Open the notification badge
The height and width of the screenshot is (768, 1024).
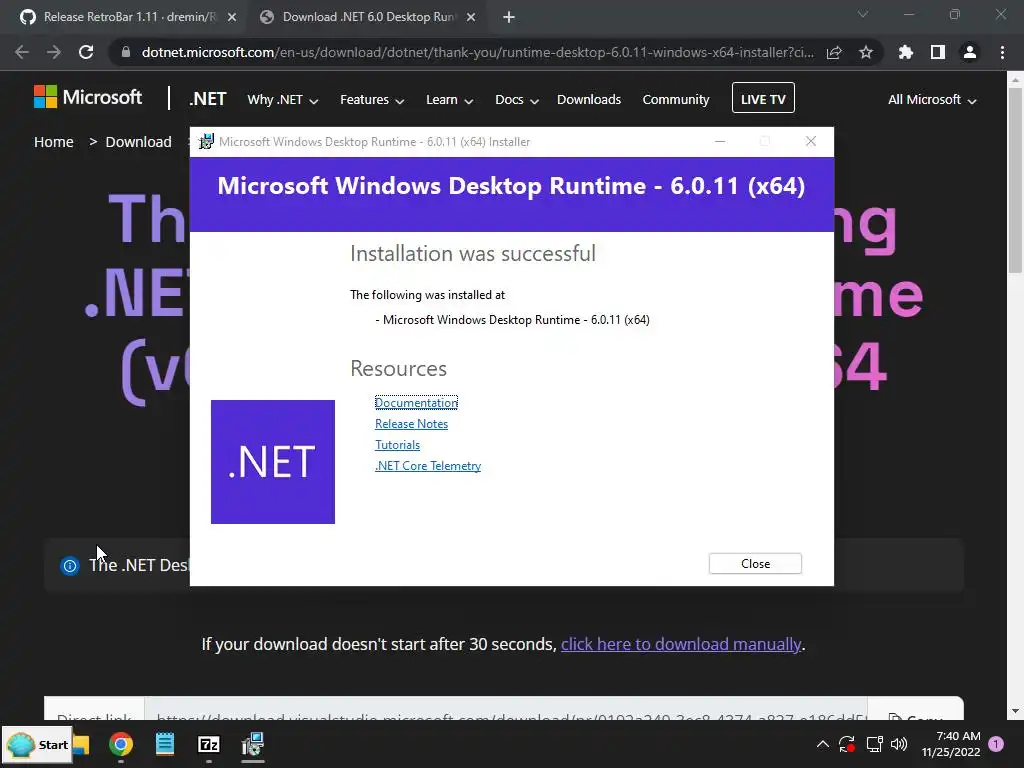coord(996,744)
